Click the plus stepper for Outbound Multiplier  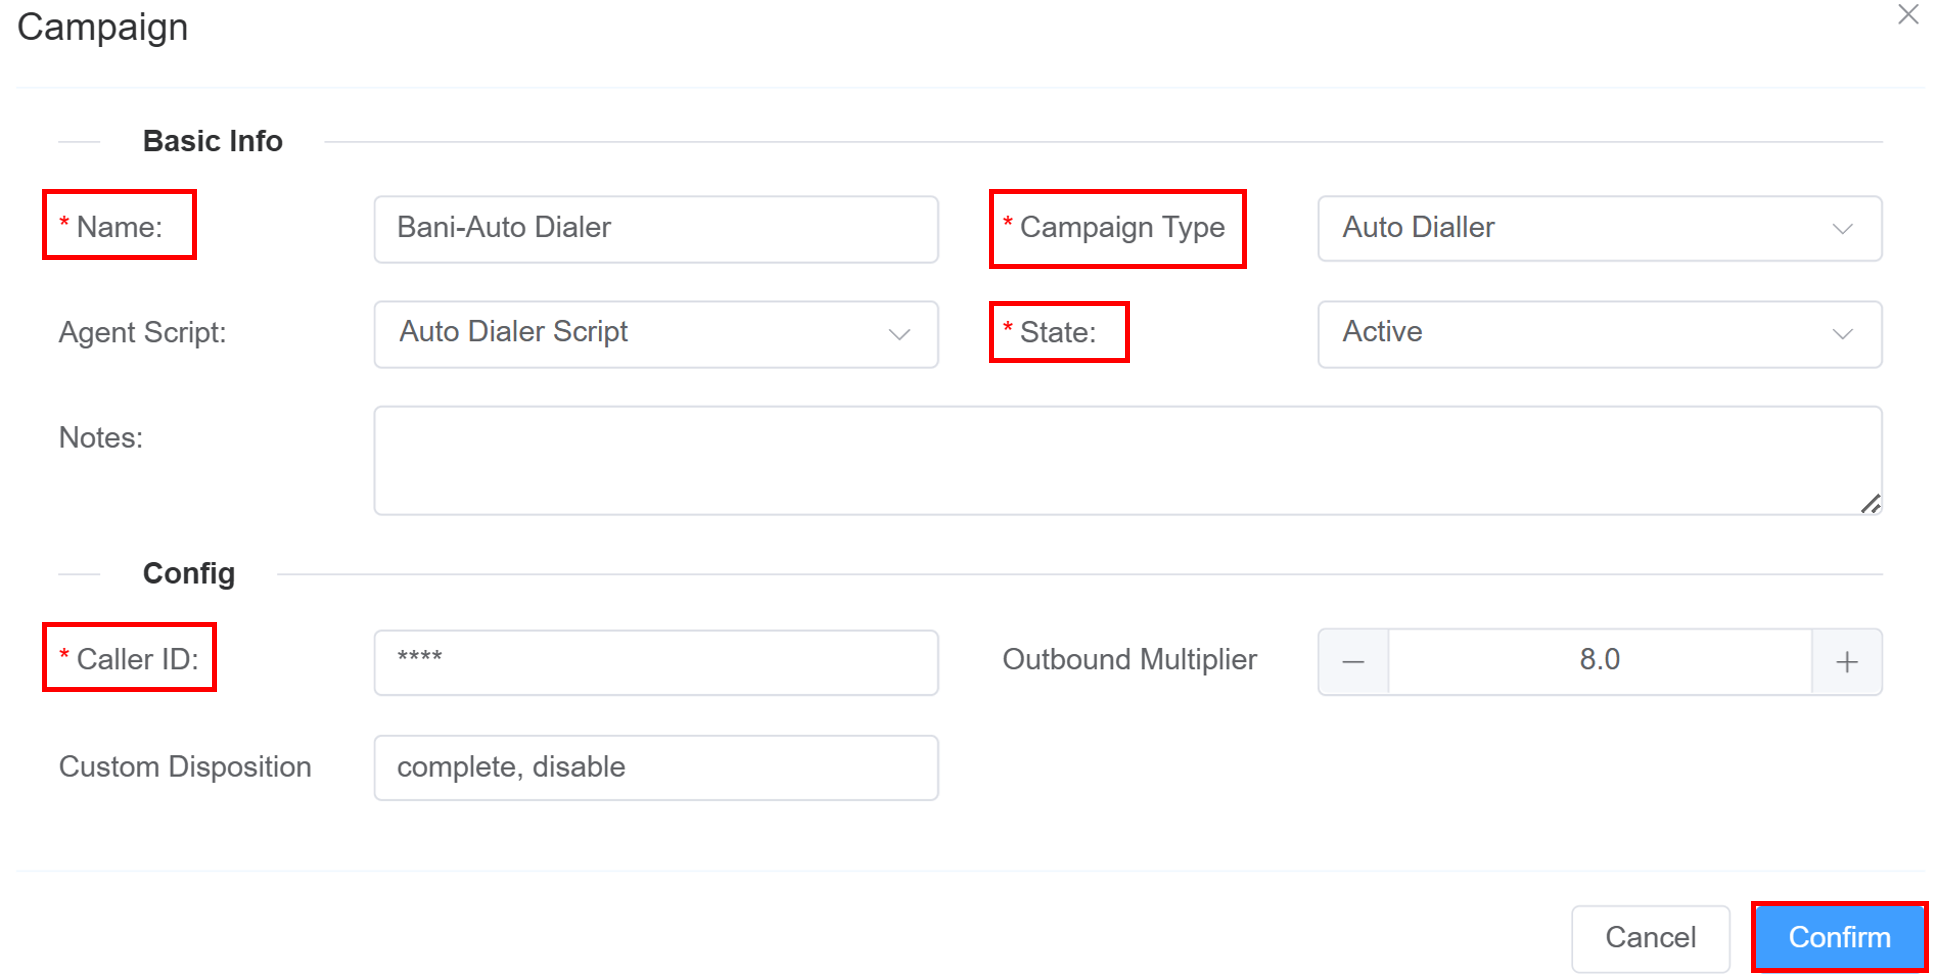[x=1846, y=661]
